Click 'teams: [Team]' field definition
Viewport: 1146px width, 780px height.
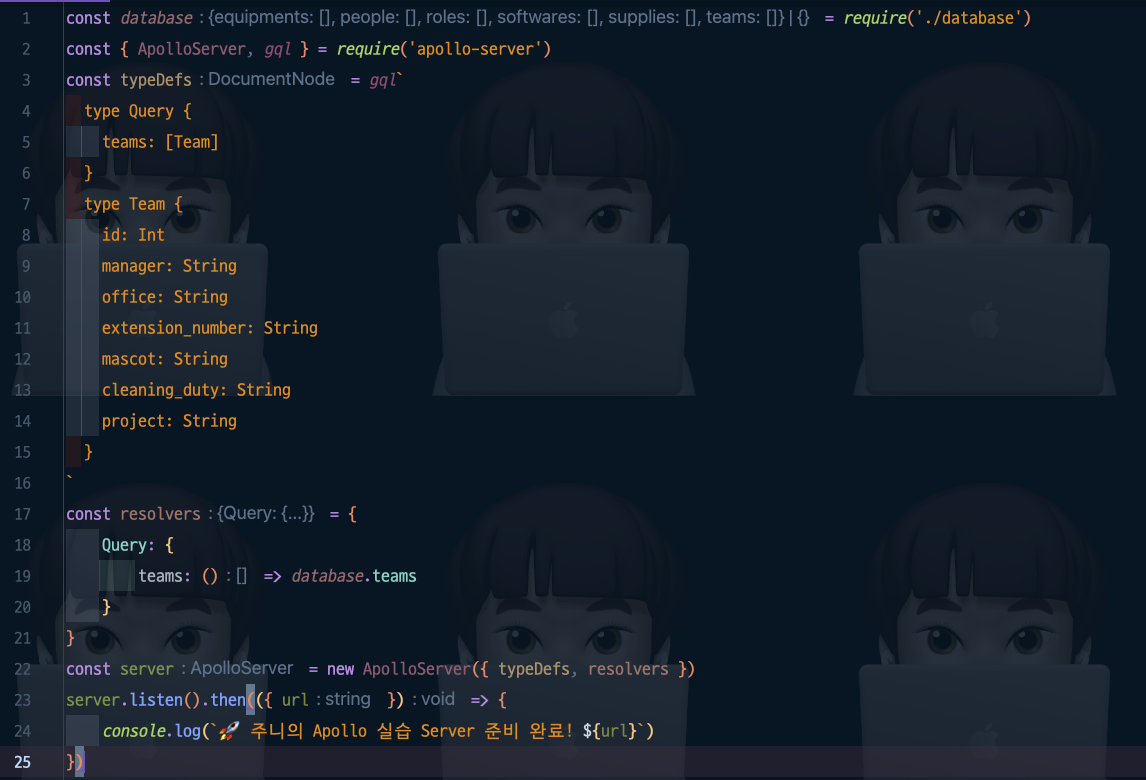(160, 142)
